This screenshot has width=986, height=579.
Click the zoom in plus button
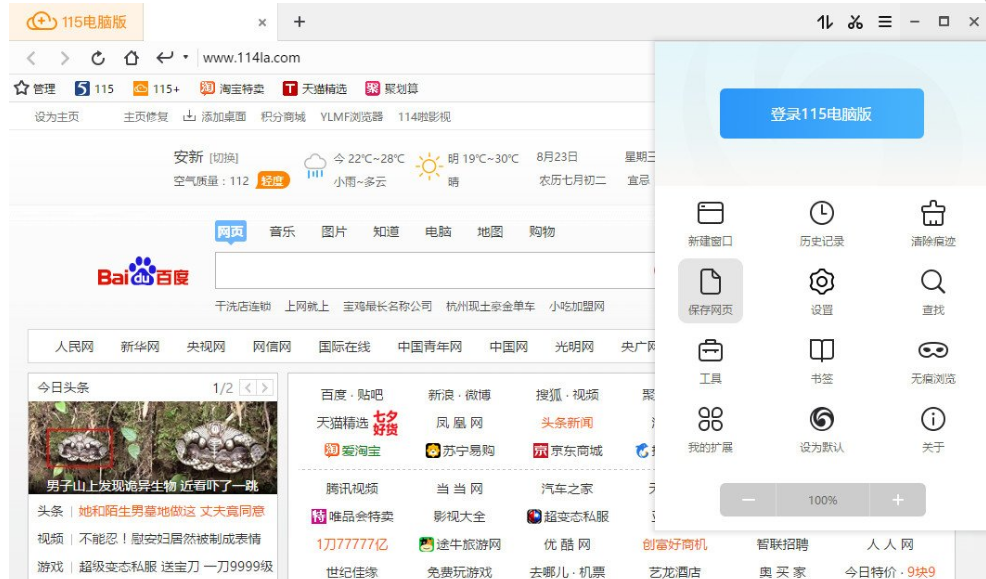897,500
